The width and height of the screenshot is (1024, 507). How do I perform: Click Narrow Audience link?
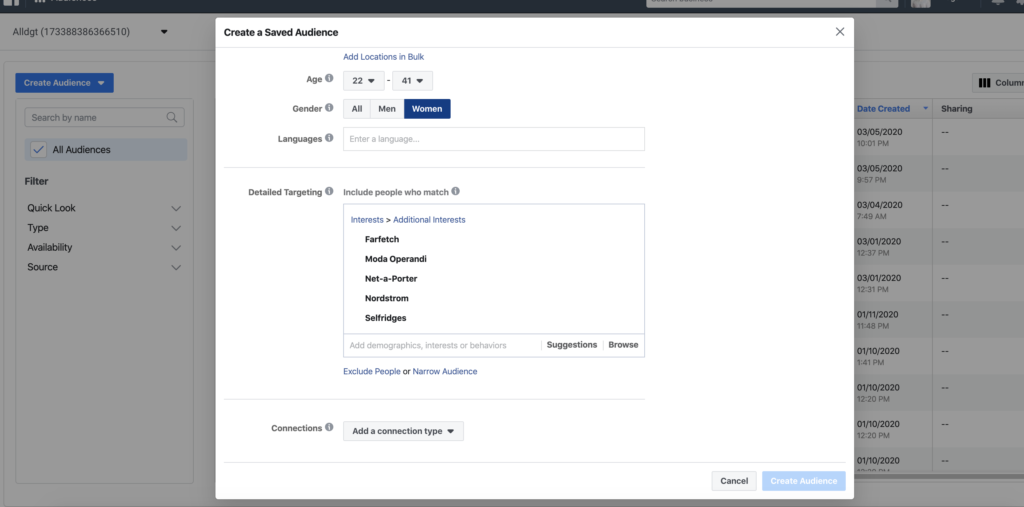(x=445, y=371)
